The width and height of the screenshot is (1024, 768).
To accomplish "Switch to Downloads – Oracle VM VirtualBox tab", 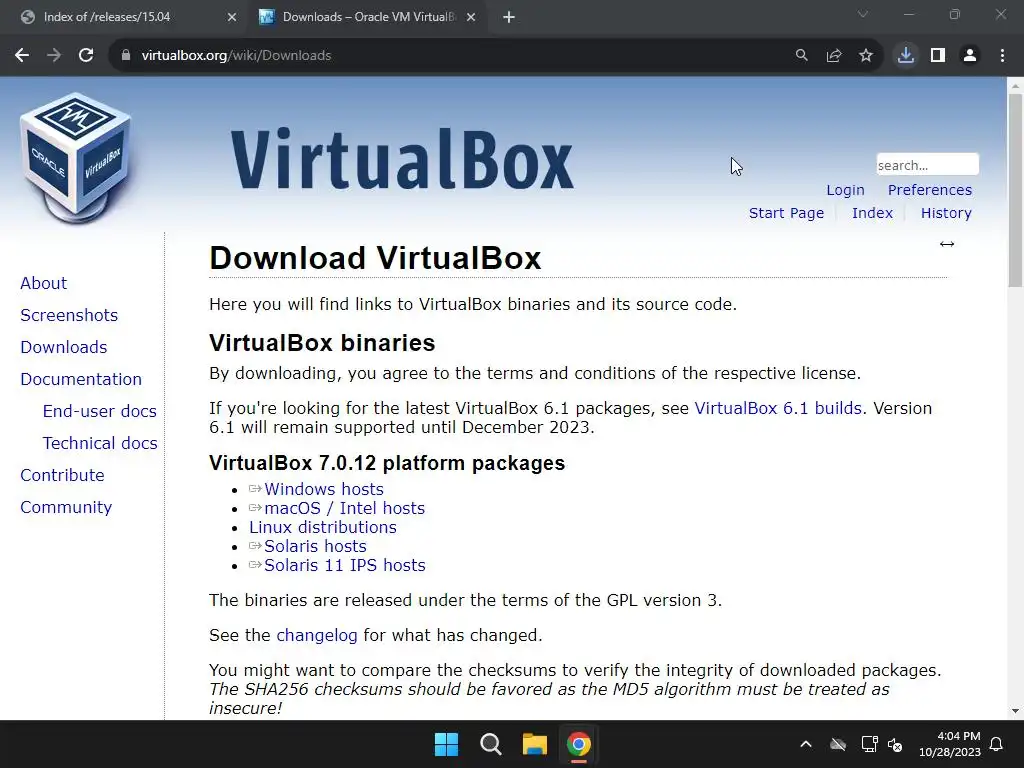I will click(x=369, y=18).
